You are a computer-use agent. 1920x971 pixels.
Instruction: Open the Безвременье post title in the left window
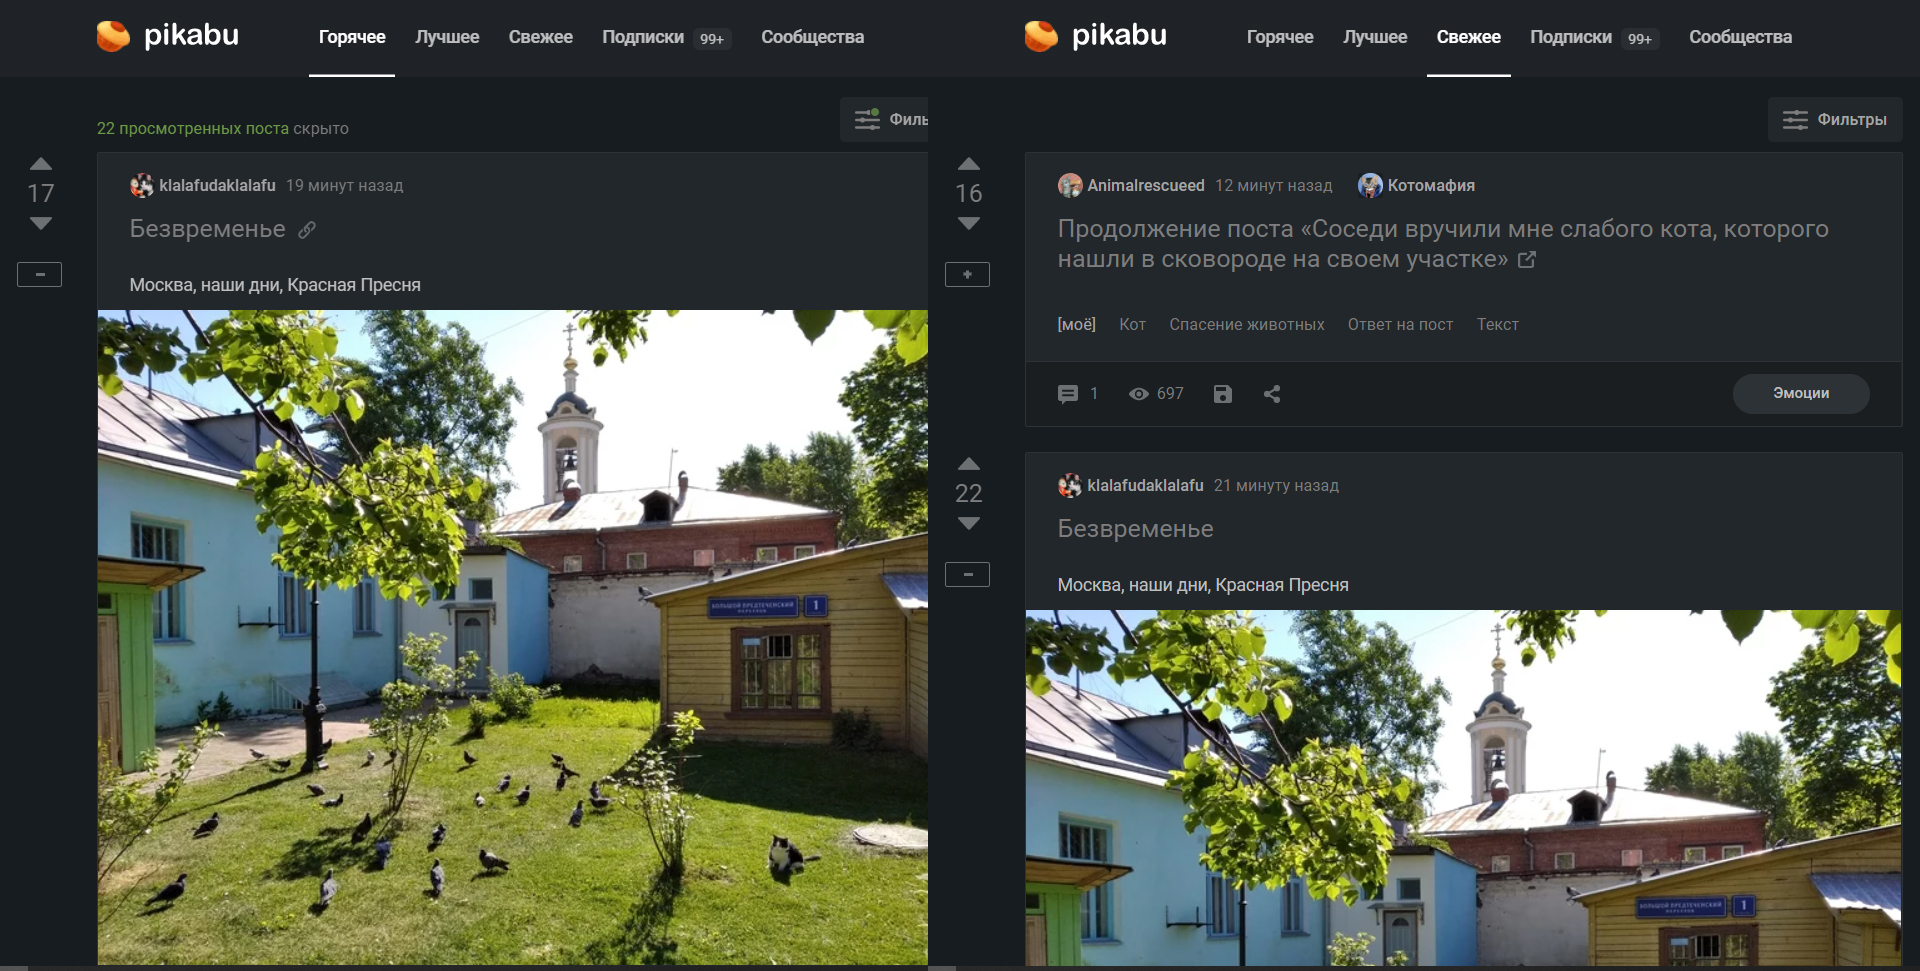208,229
